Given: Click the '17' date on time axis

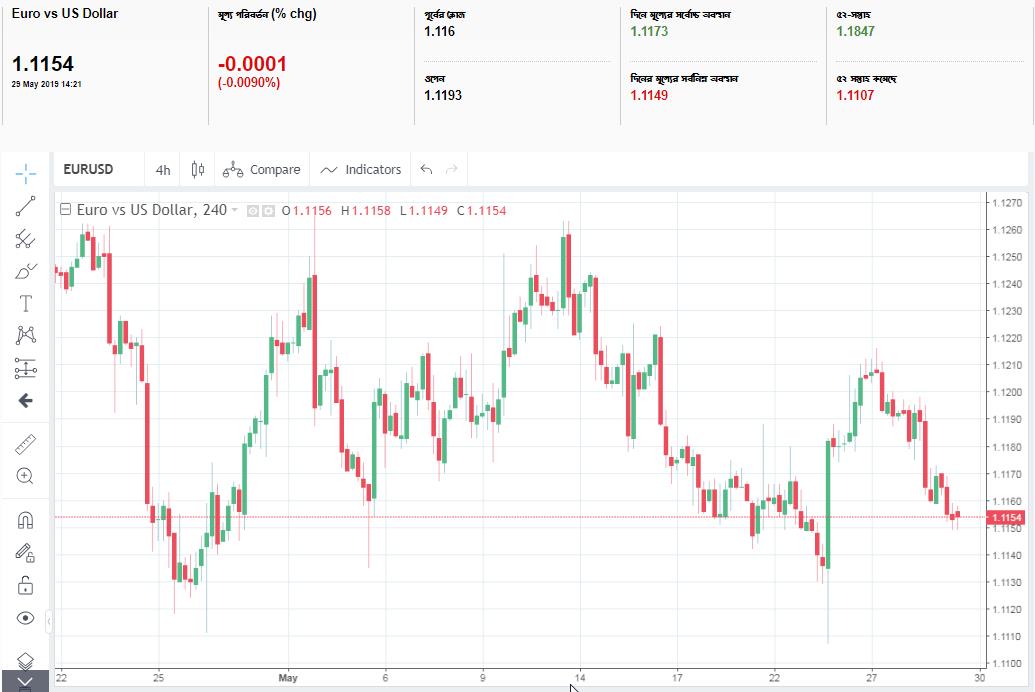Looking at the screenshot, I should (x=677, y=677).
